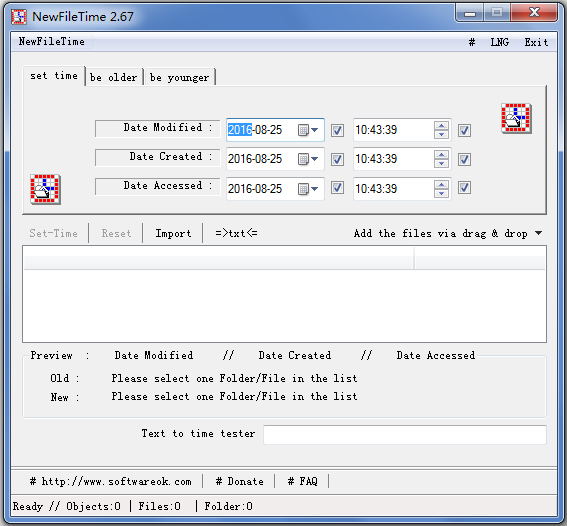Click the NewFileTime title bar app icon
Image resolution: width=567 pixels, height=526 pixels.
pos(19,17)
